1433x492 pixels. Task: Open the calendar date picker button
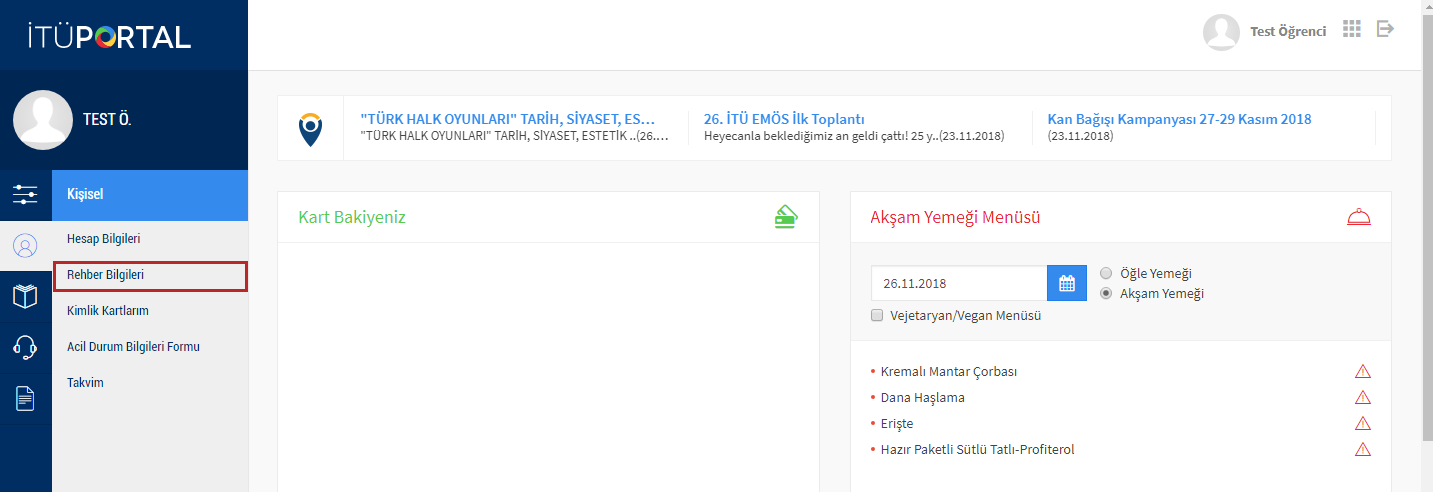(1066, 283)
